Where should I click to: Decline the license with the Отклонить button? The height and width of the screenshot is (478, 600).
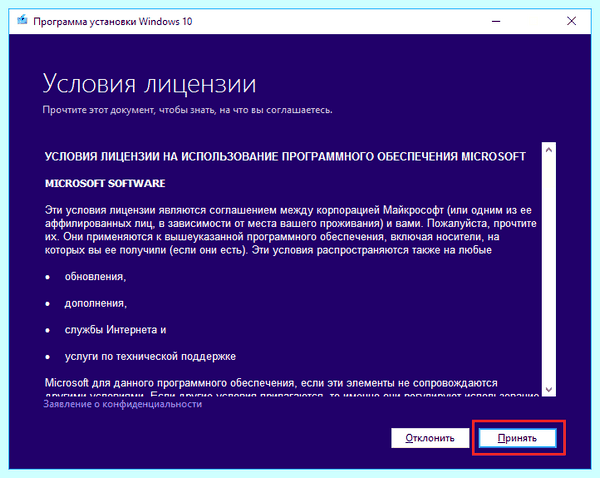[x=430, y=438]
